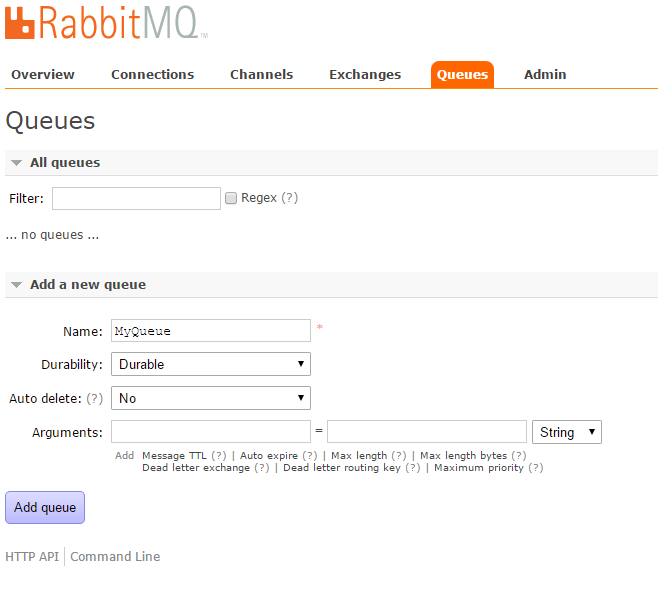Open the Auto delete dropdown
The width and height of the screenshot is (658, 610).
210,398
